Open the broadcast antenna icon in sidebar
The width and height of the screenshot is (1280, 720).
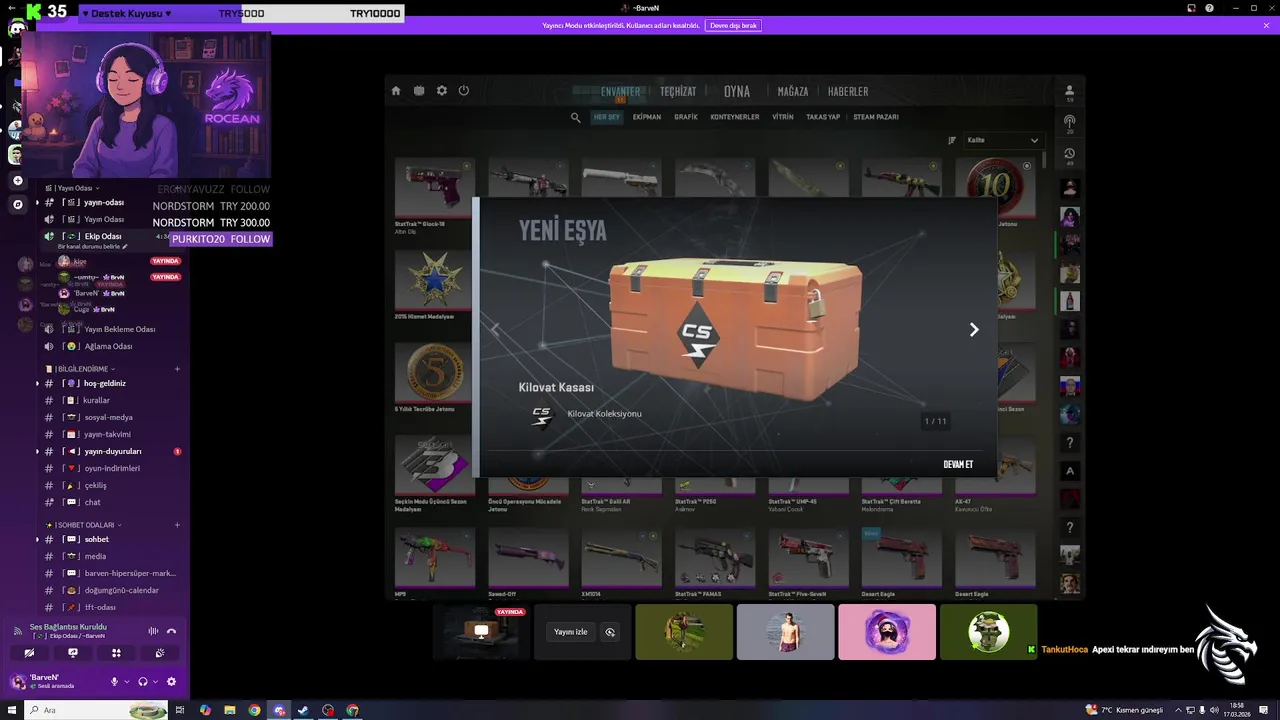point(1070,122)
